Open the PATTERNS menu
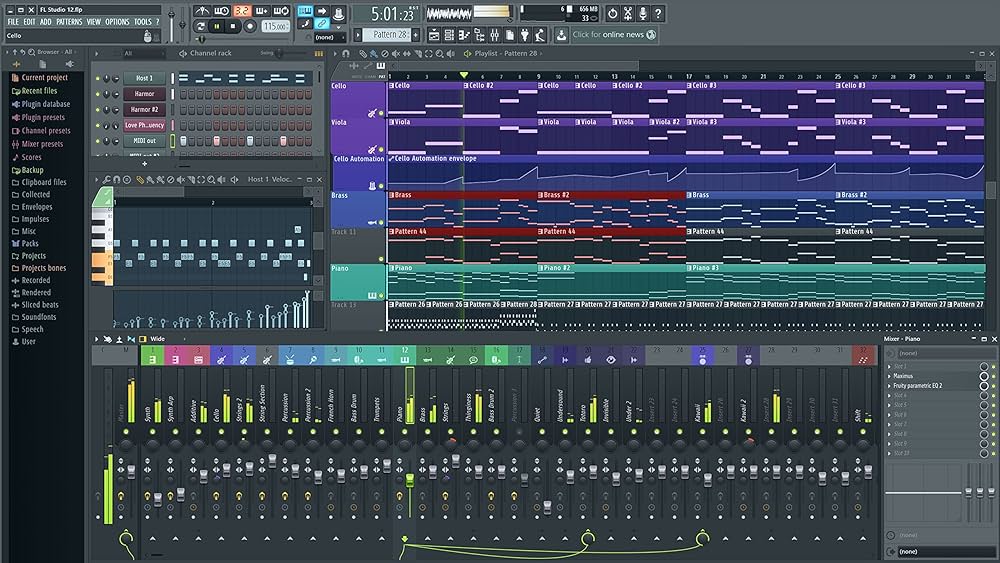The width and height of the screenshot is (1000, 563). click(x=69, y=22)
